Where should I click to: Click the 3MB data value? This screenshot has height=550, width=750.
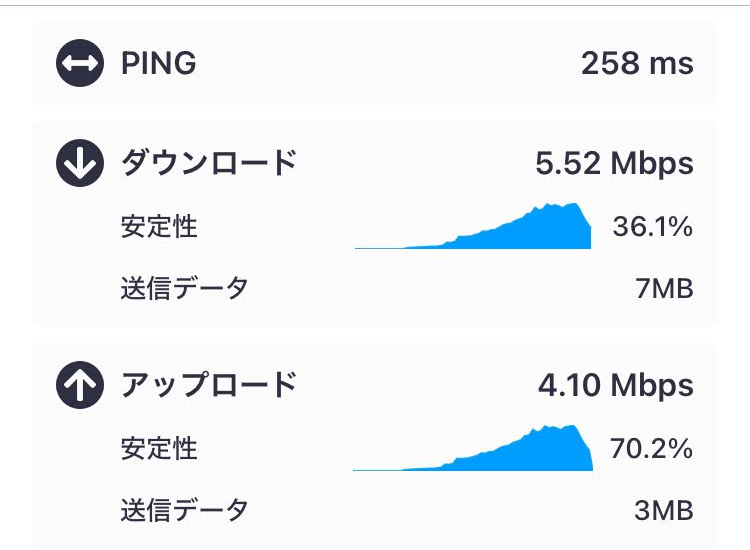[664, 510]
